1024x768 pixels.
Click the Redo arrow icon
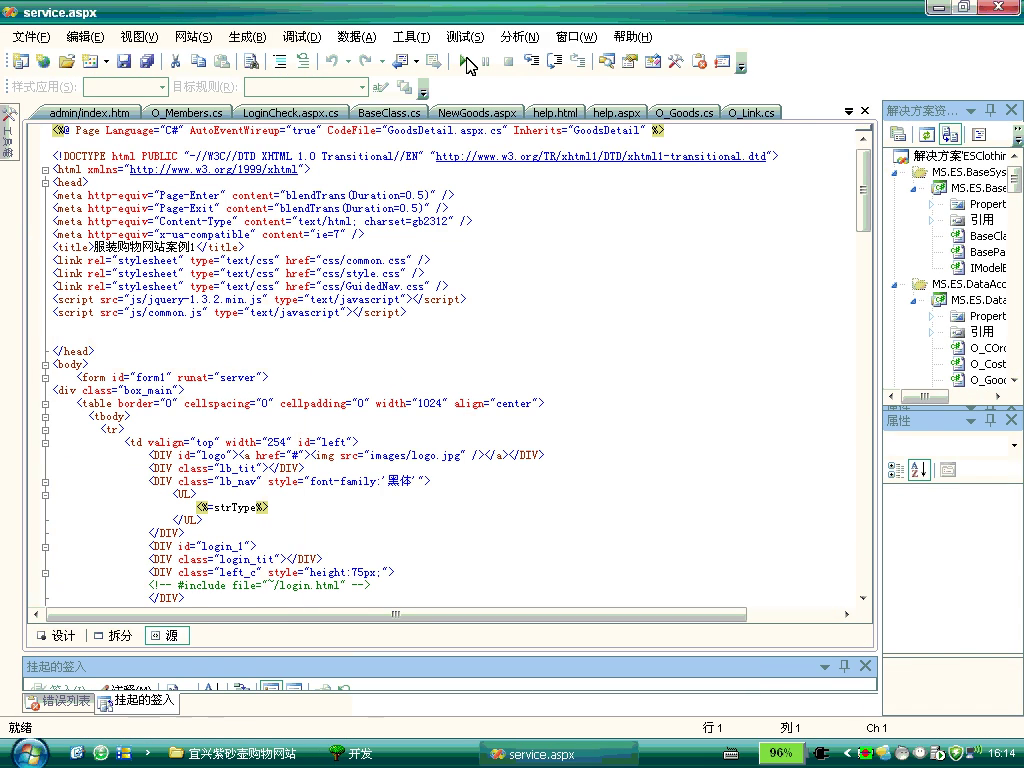click(365, 61)
